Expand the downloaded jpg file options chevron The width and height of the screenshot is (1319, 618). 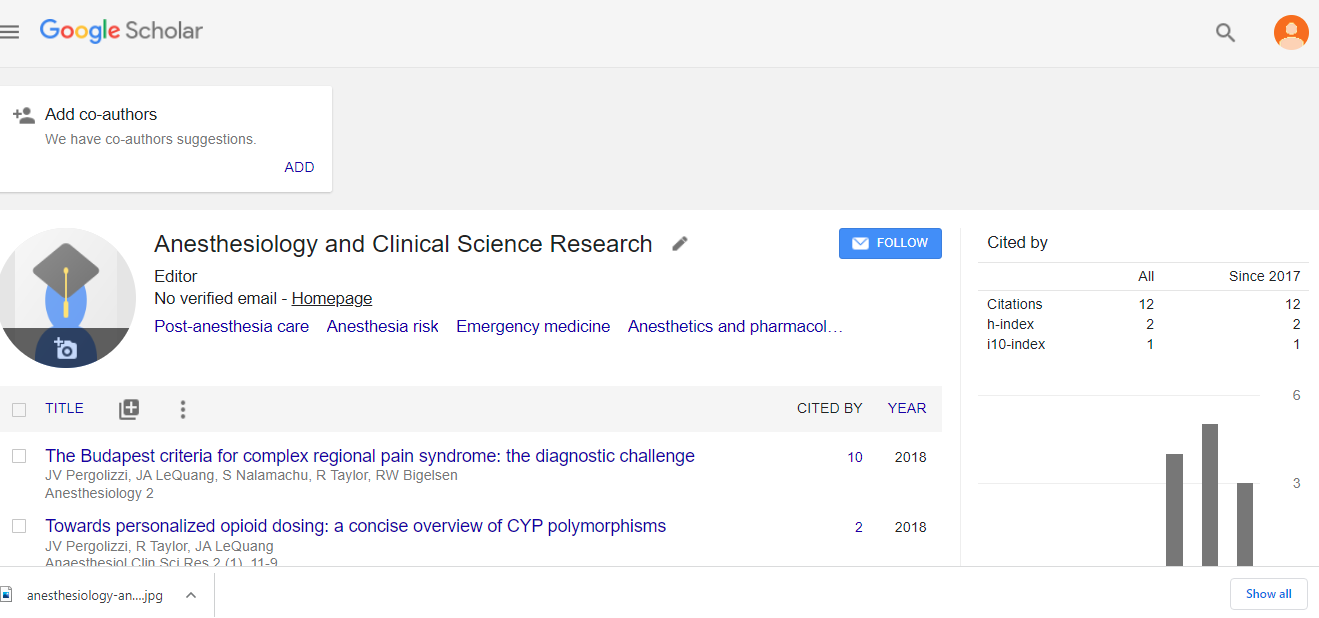(x=191, y=595)
